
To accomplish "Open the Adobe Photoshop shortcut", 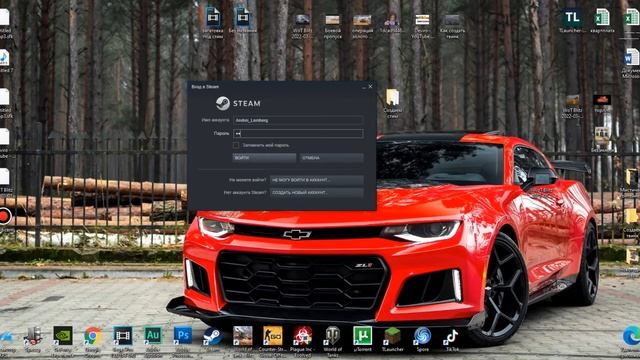I will 182,336.
